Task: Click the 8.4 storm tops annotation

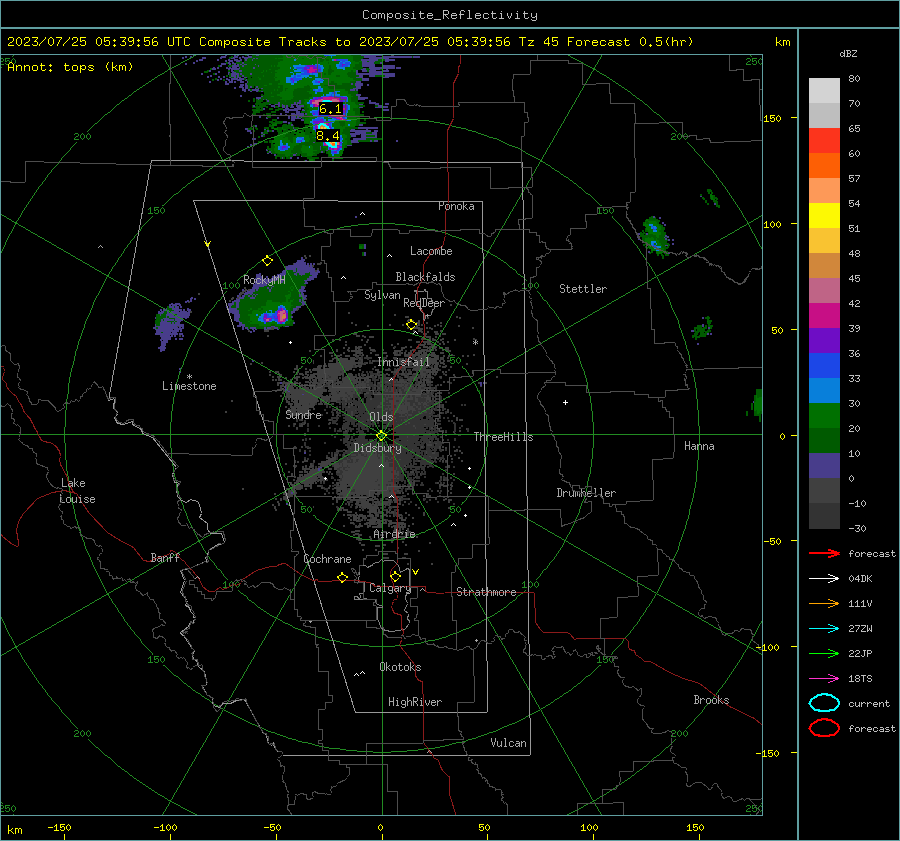Action: [x=328, y=135]
